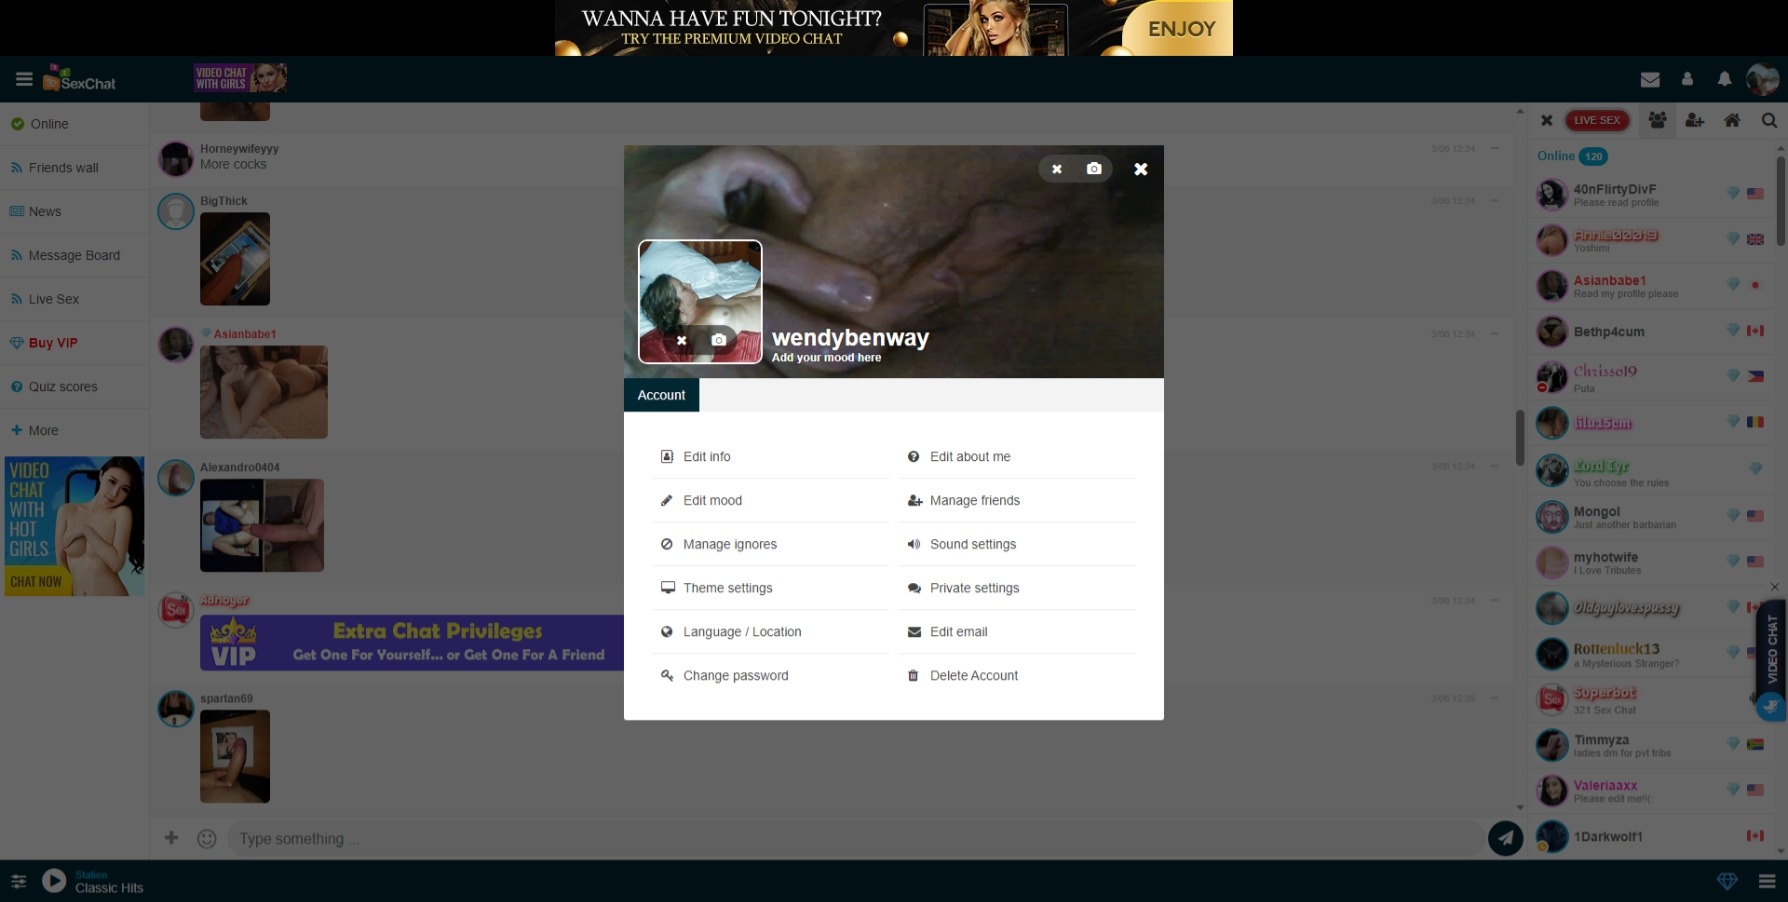Screen dimensions: 1788x902
Task: Open Friends wall from sidebar
Action: coord(63,168)
